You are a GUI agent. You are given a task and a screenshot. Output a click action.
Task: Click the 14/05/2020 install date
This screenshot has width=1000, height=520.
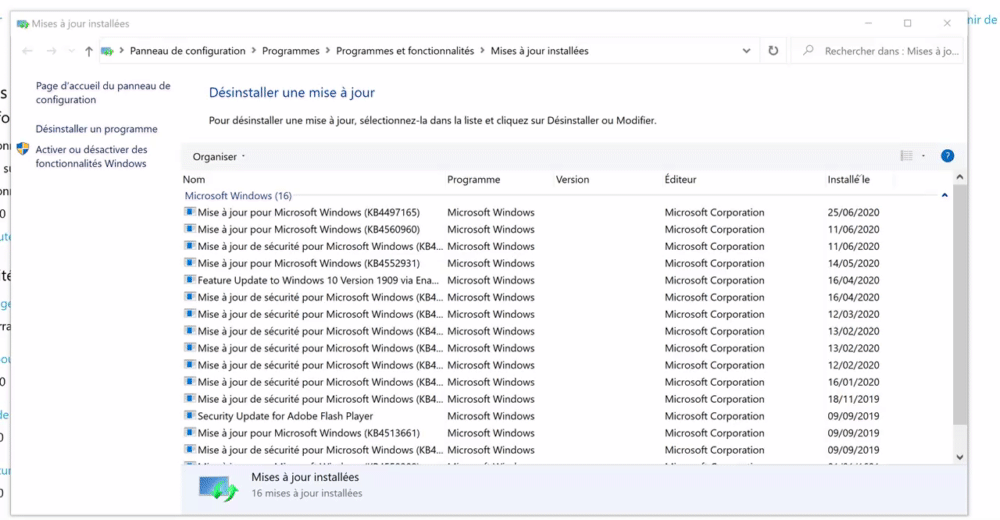pos(853,264)
